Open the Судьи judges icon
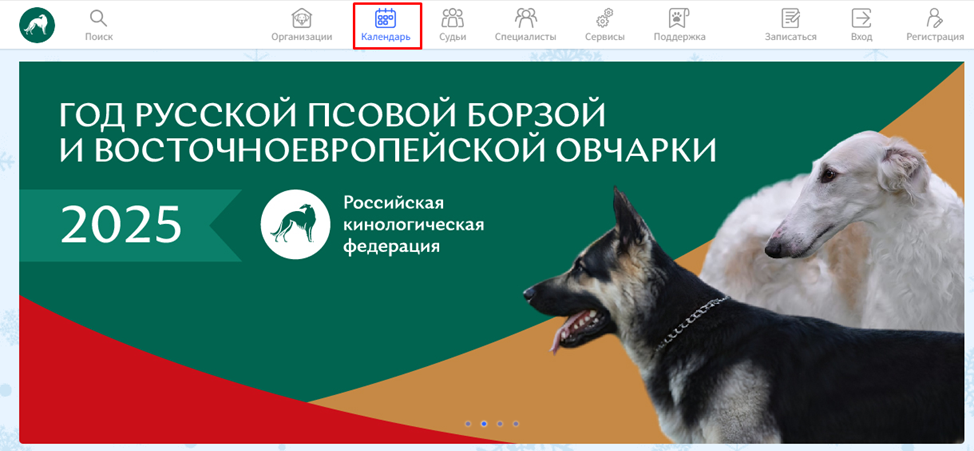This screenshot has width=974, height=451. click(453, 19)
